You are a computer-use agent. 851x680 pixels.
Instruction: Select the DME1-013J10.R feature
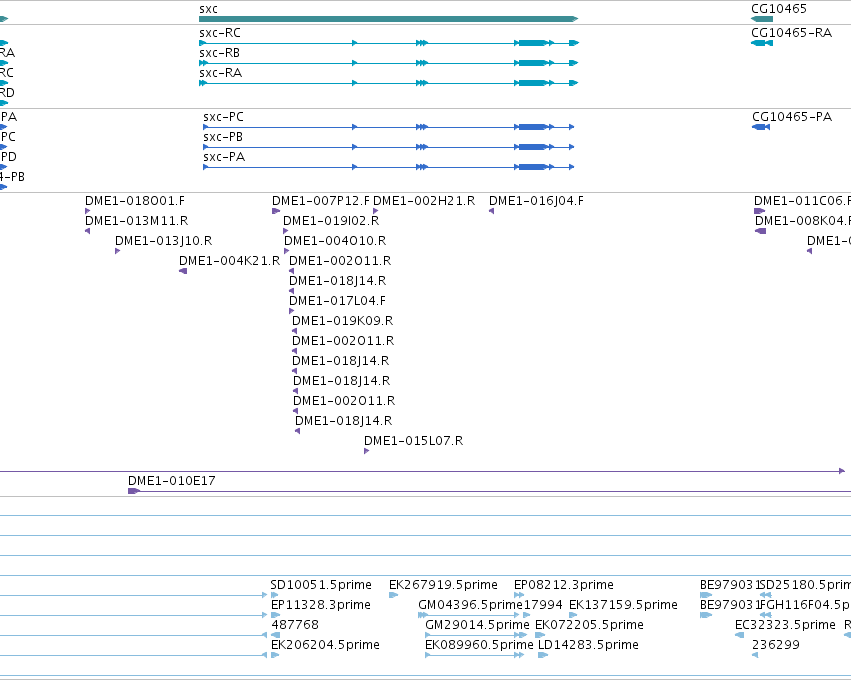pos(117,251)
